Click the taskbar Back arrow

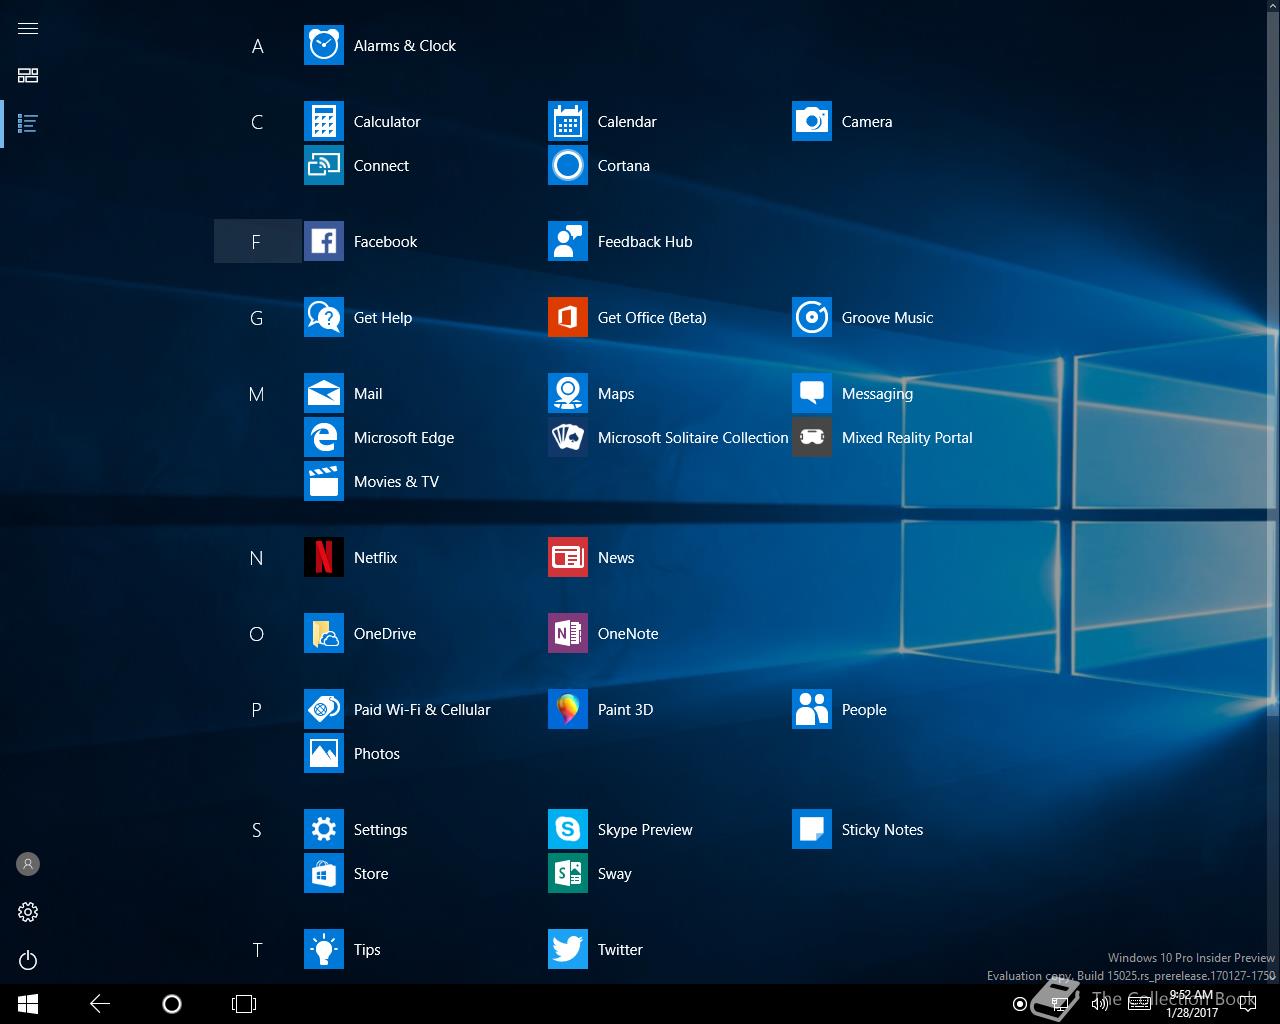(x=100, y=1004)
